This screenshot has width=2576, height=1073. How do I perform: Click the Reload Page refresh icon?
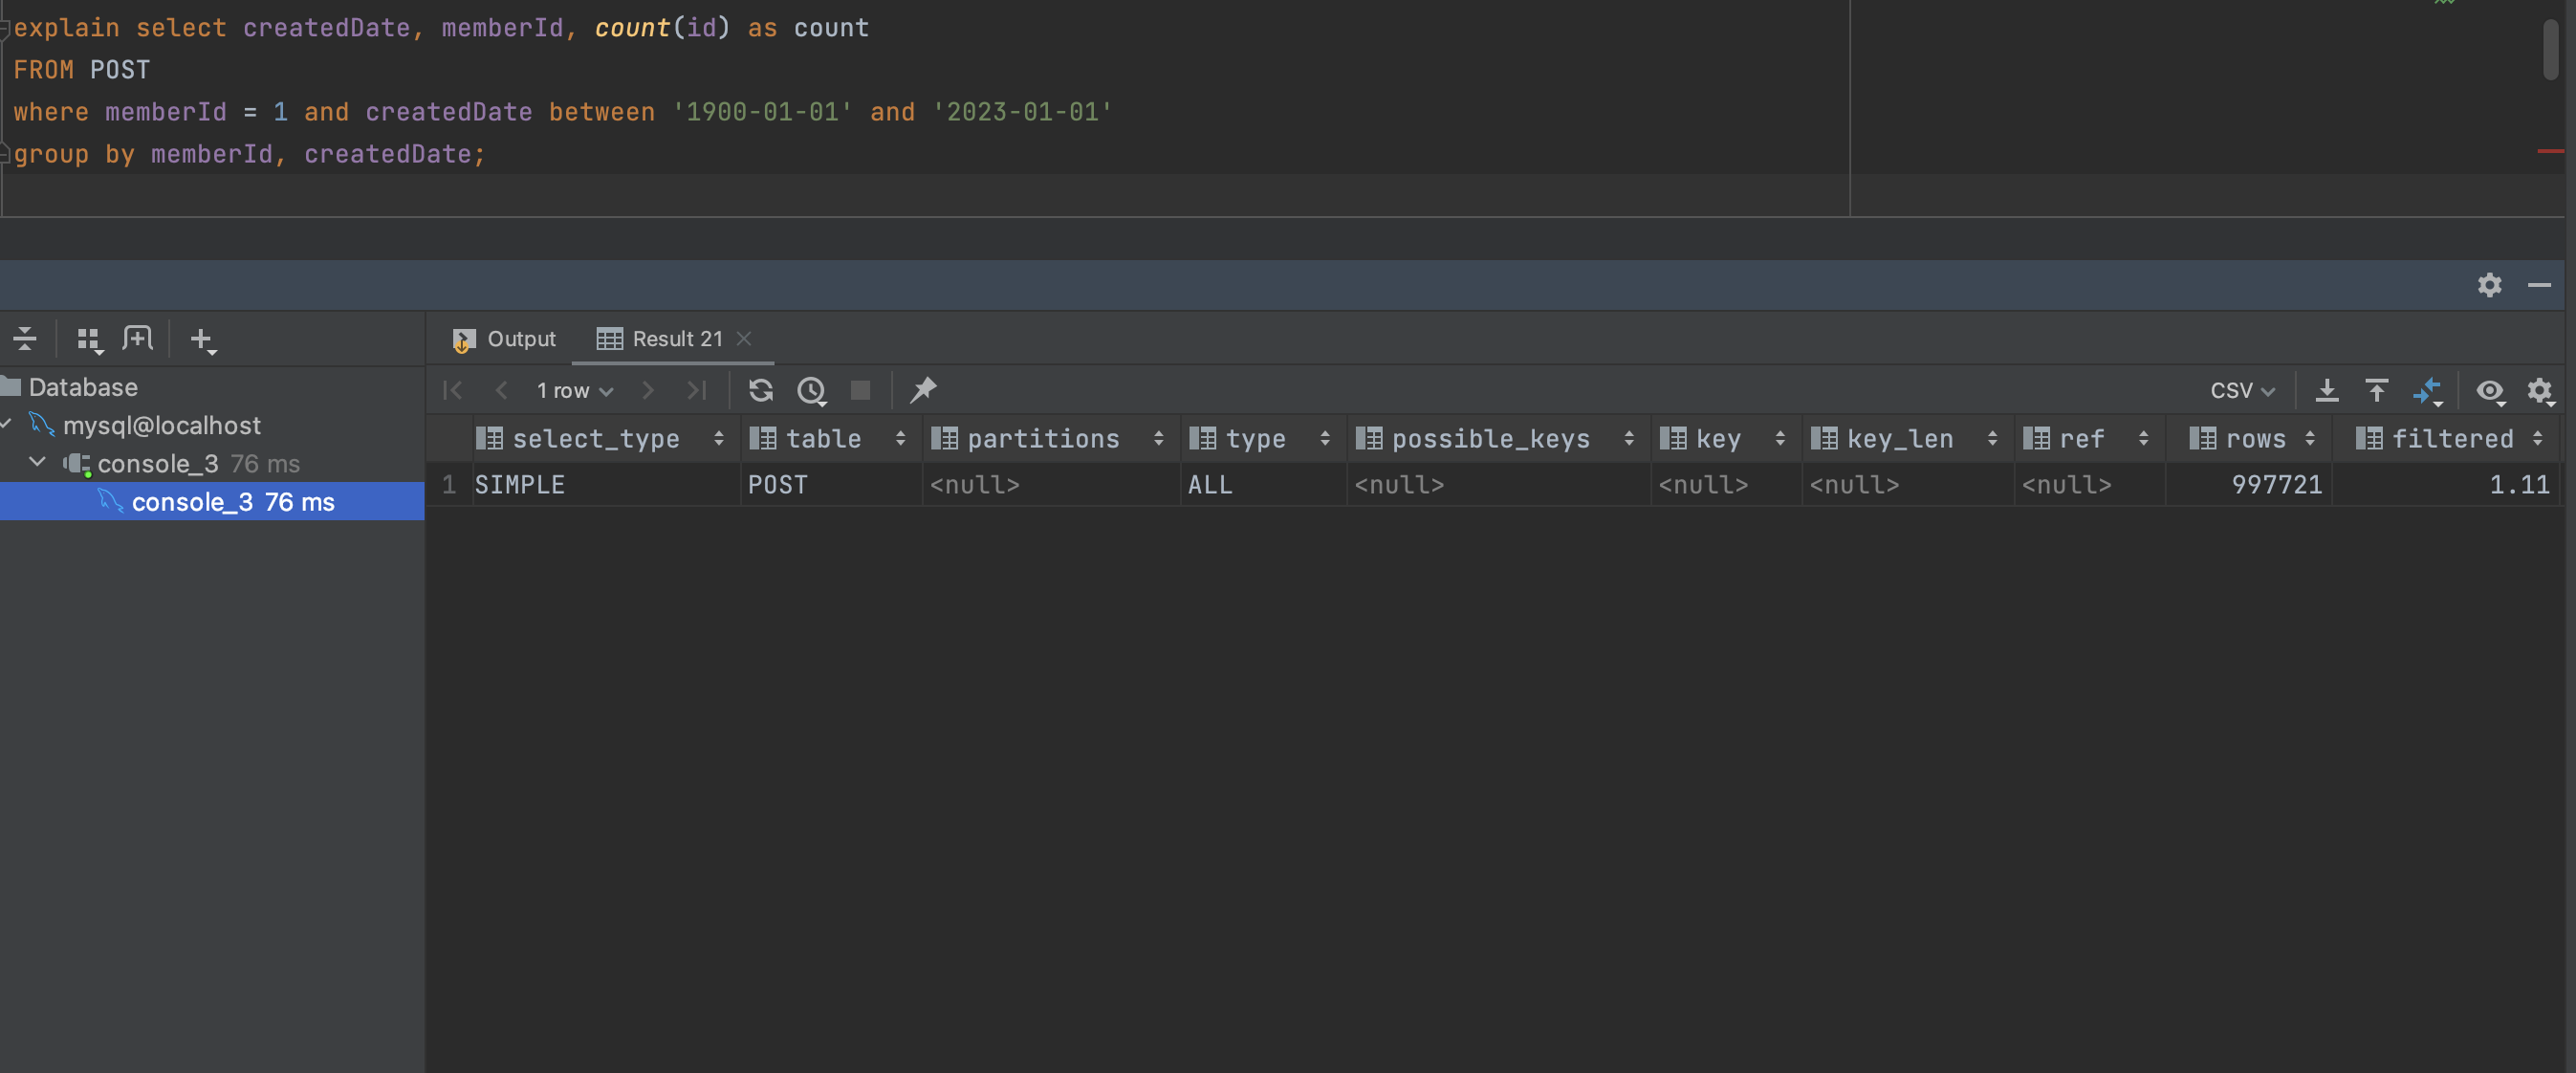(x=760, y=390)
